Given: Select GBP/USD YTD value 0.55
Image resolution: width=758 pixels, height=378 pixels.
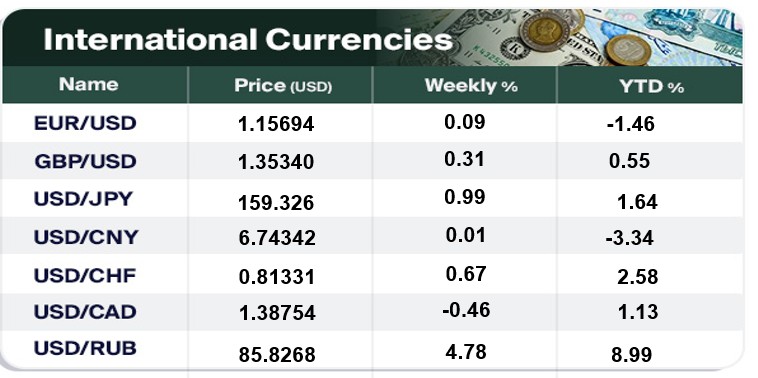Looking at the screenshot, I should pyautogui.click(x=629, y=161).
